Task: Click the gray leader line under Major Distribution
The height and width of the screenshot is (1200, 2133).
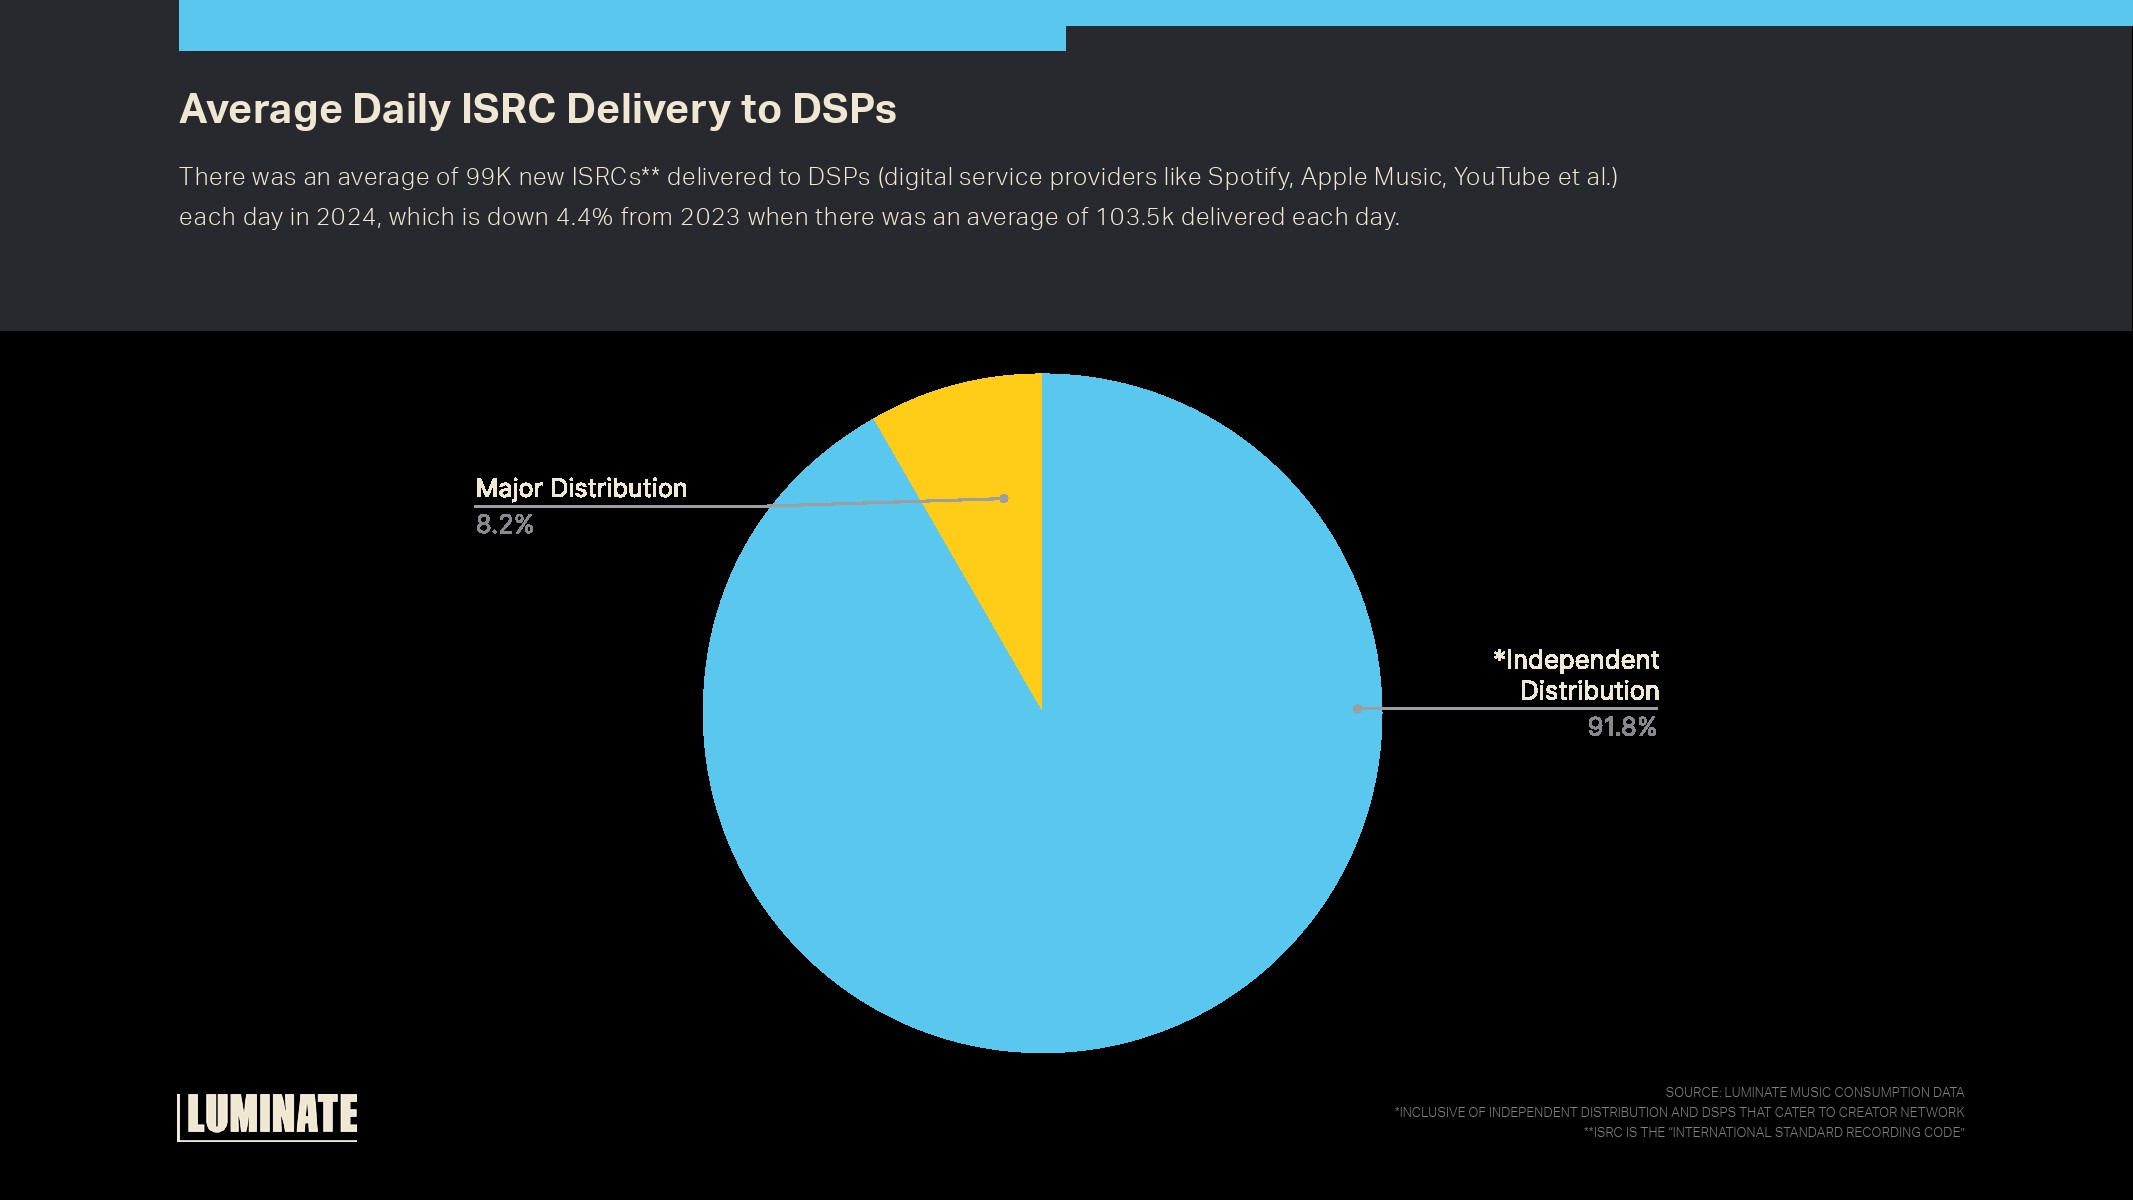Action: tap(620, 507)
